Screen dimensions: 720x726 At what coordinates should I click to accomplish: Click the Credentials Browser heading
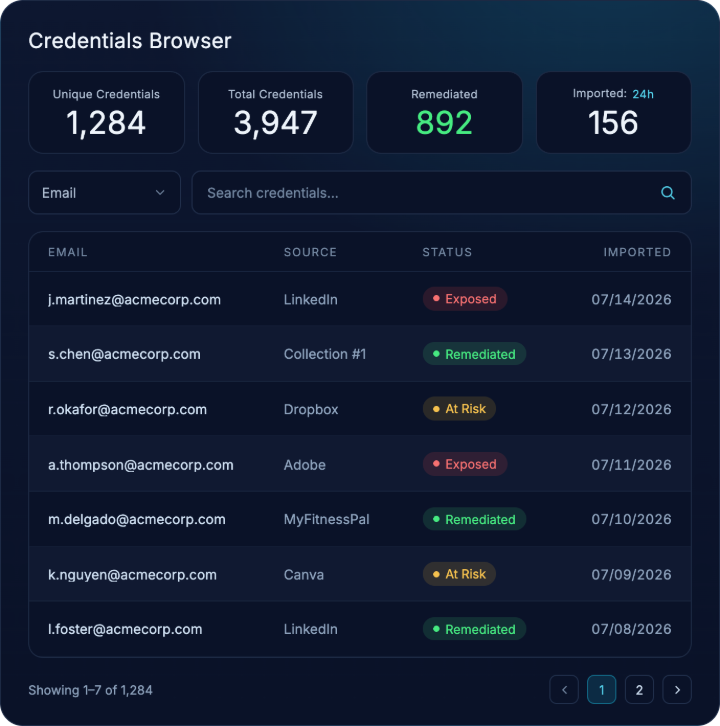pos(130,41)
